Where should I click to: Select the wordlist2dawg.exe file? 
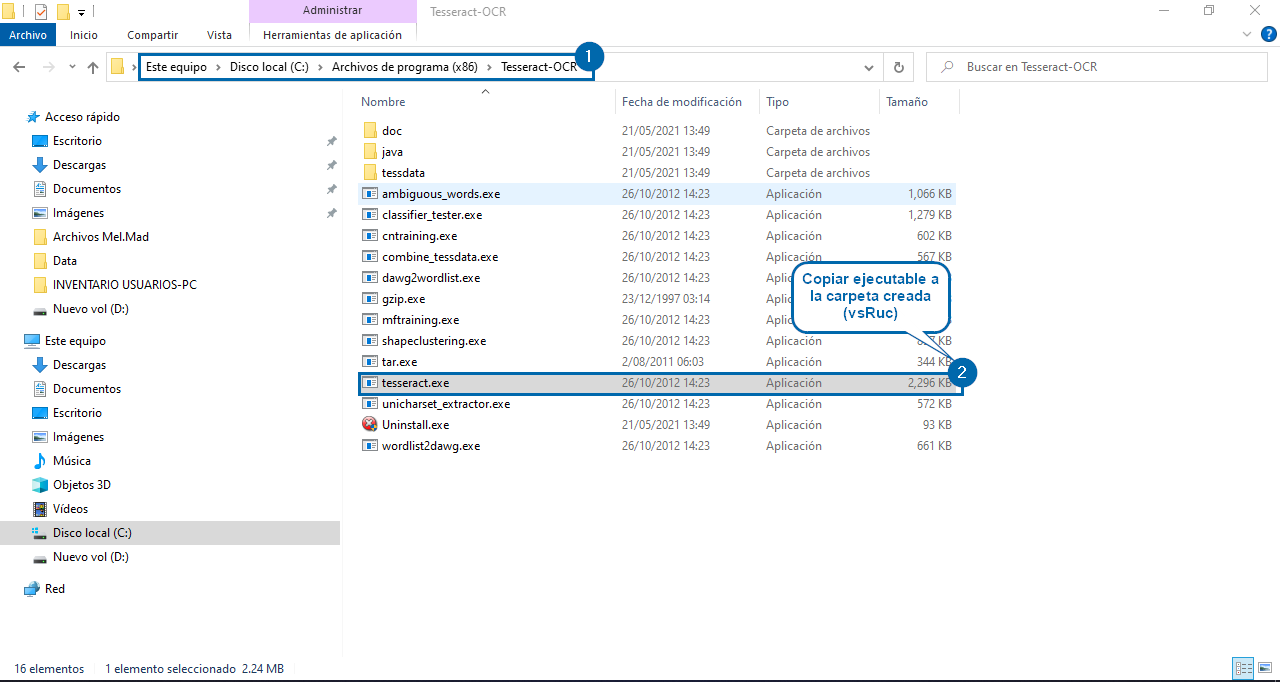tap(657, 446)
